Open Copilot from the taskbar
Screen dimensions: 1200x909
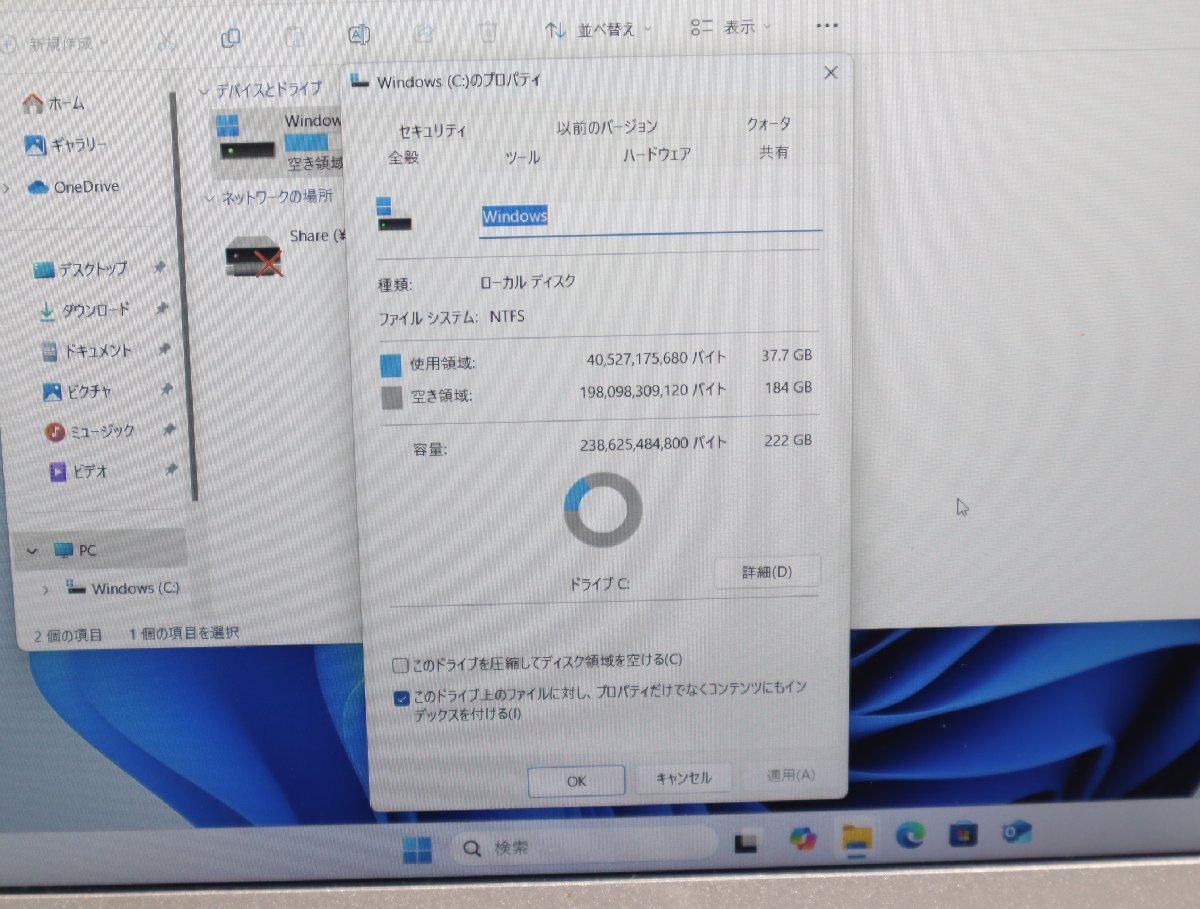802,840
